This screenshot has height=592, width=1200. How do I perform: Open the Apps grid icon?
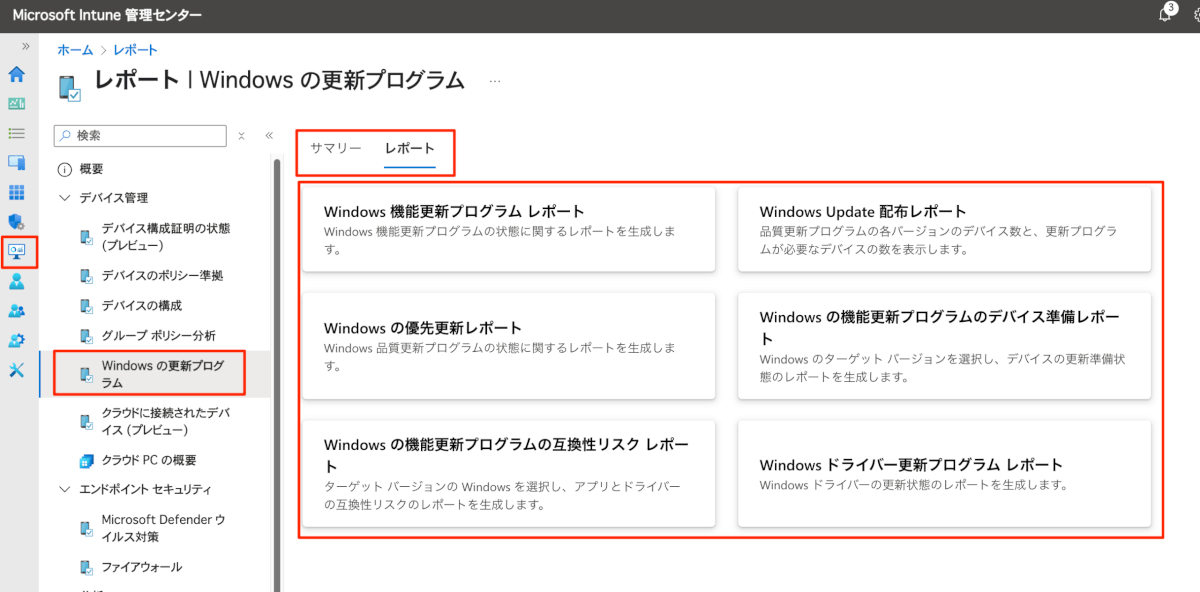tap(16, 192)
